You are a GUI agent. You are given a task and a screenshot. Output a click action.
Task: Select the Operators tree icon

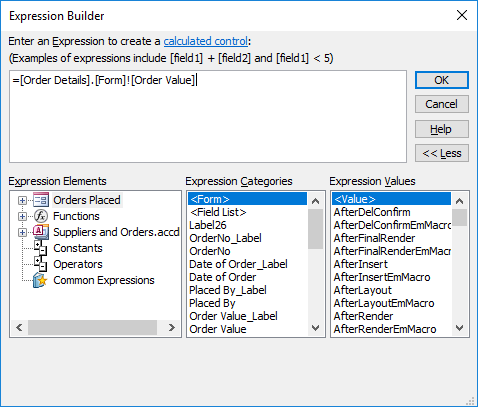[x=41, y=264]
